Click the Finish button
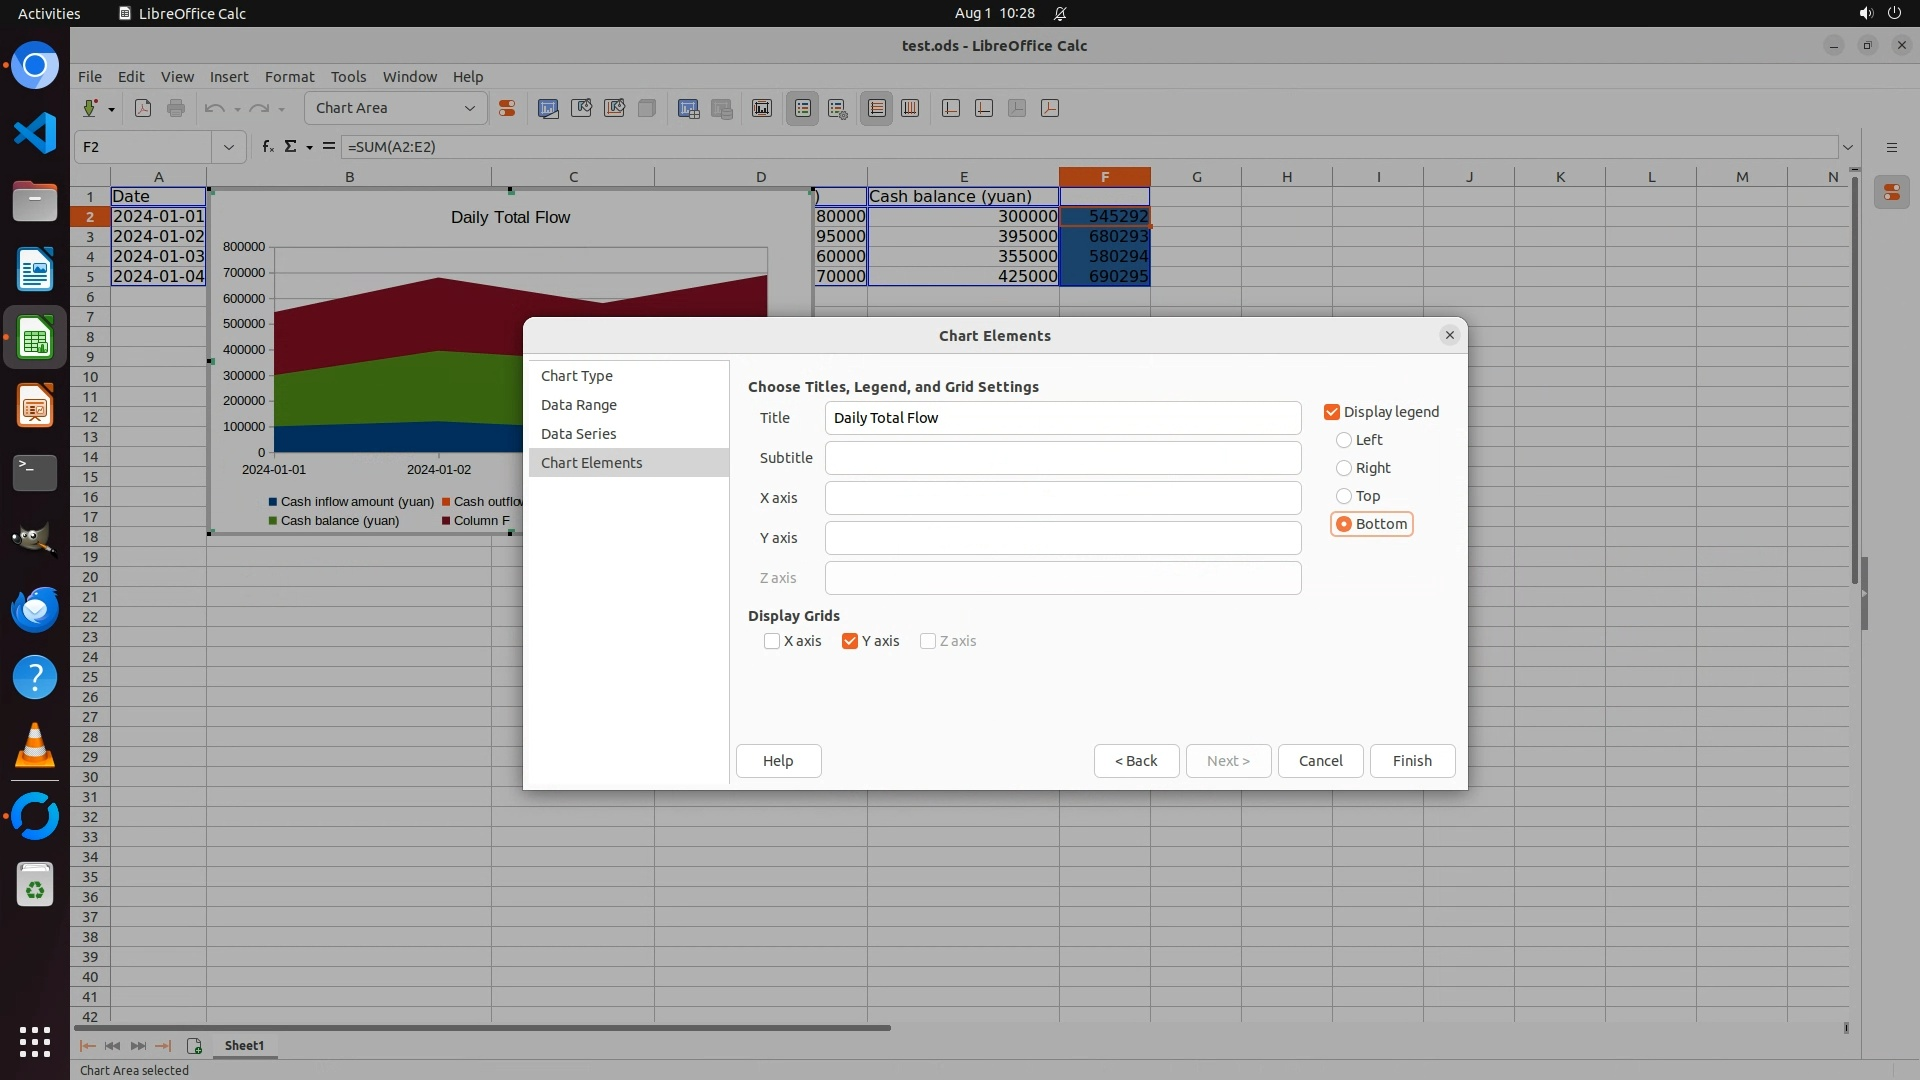Image resolution: width=1920 pixels, height=1080 pixels. click(x=1412, y=761)
